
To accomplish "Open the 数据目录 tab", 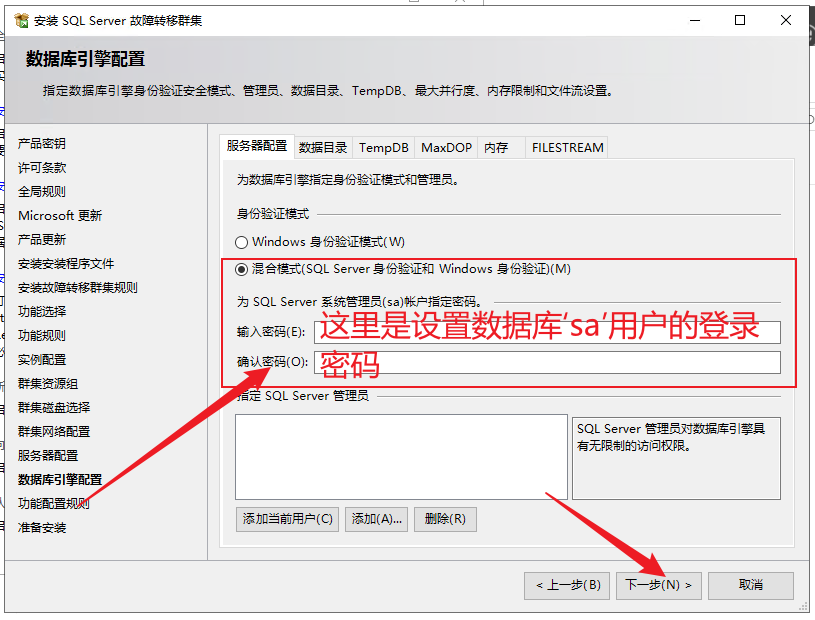I will point(323,148).
